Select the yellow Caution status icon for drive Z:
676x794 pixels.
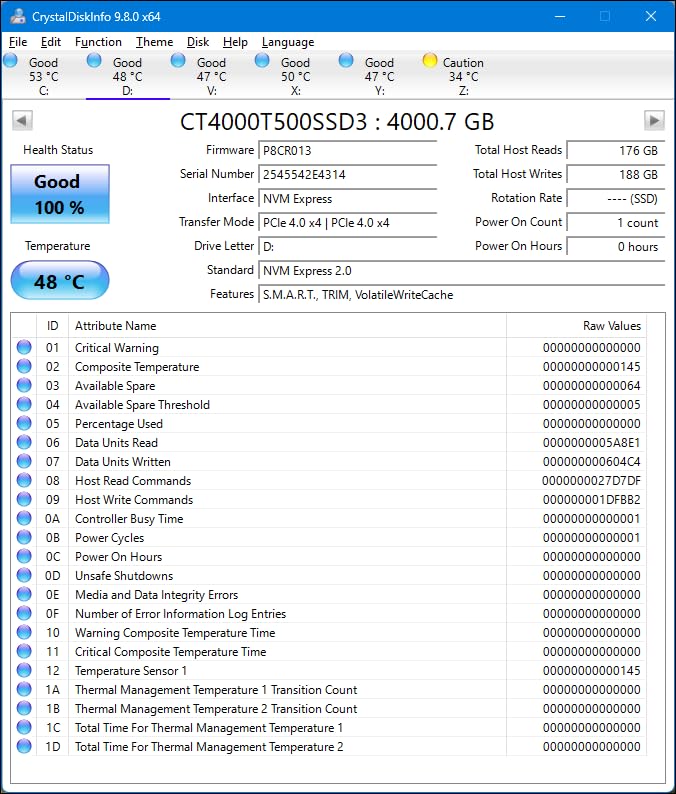(430, 61)
